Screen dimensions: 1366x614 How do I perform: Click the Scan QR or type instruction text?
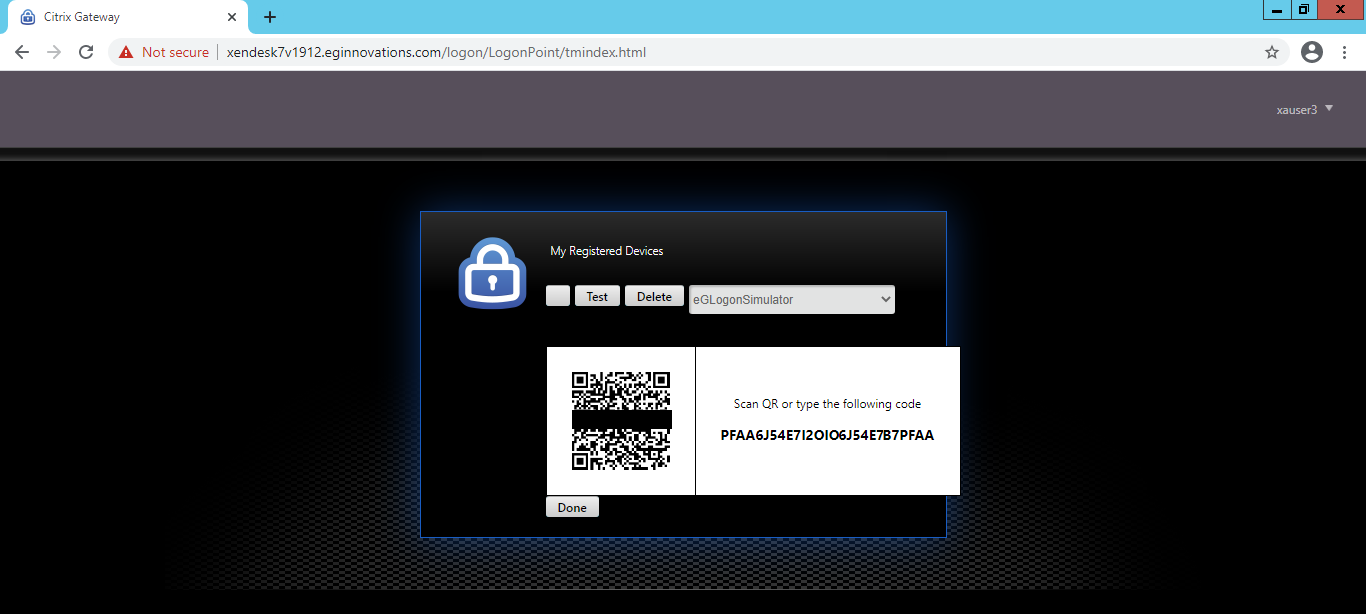coord(827,404)
